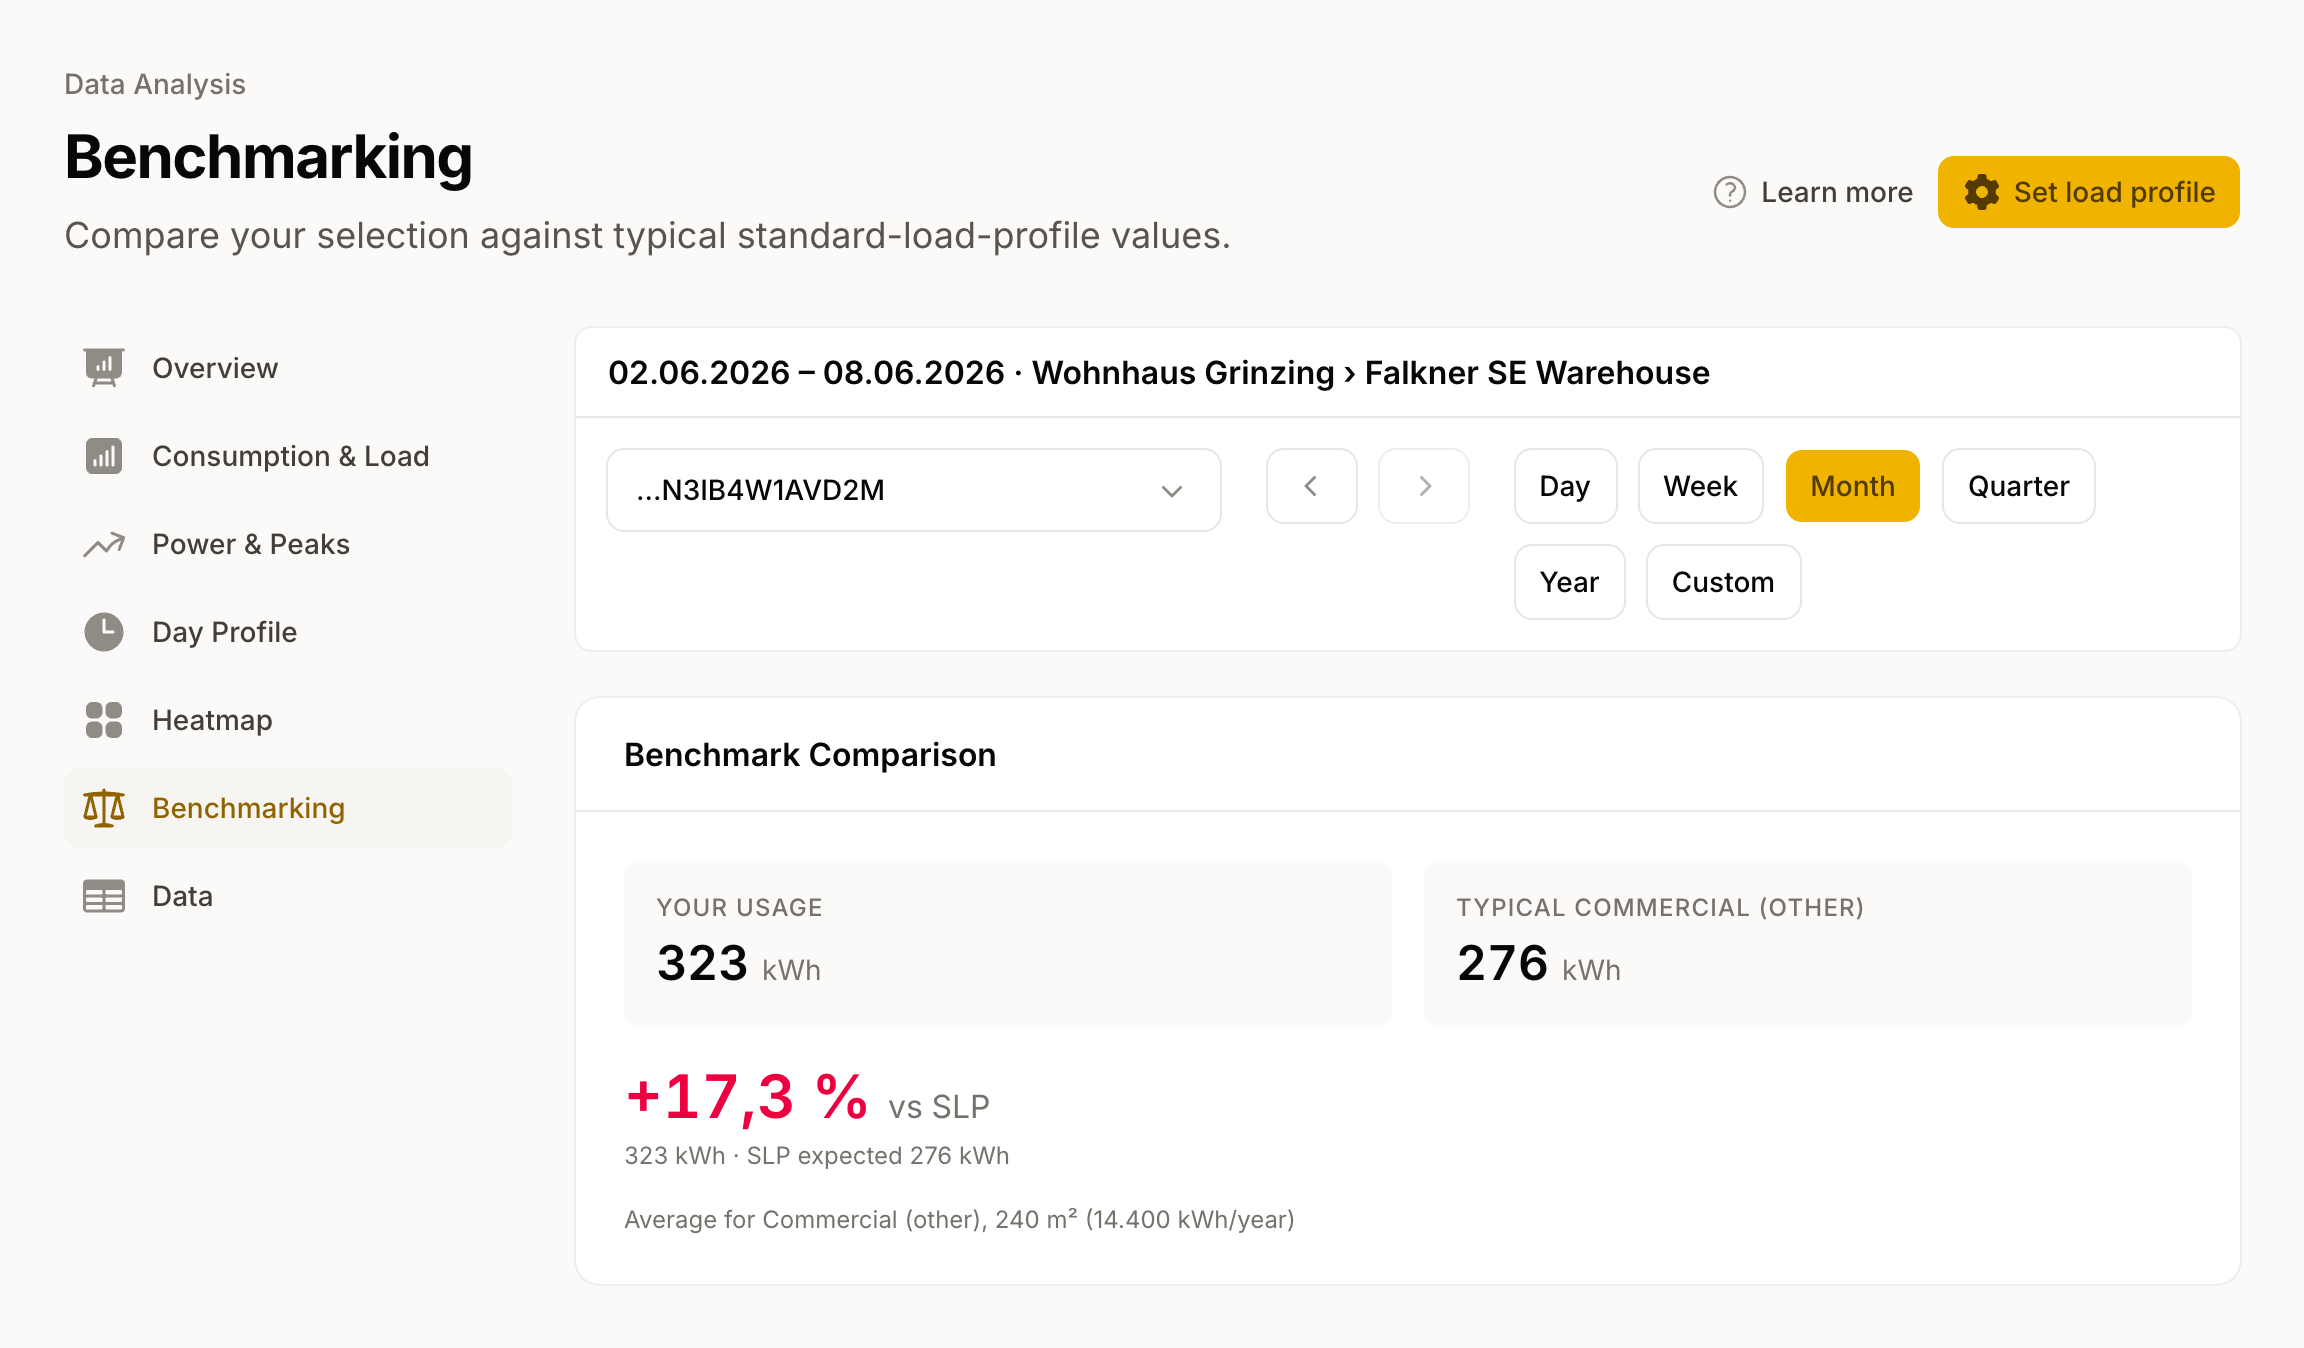Viewport: 2304px width, 1348px height.
Task: Select the Day range option
Action: tap(1565, 486)
